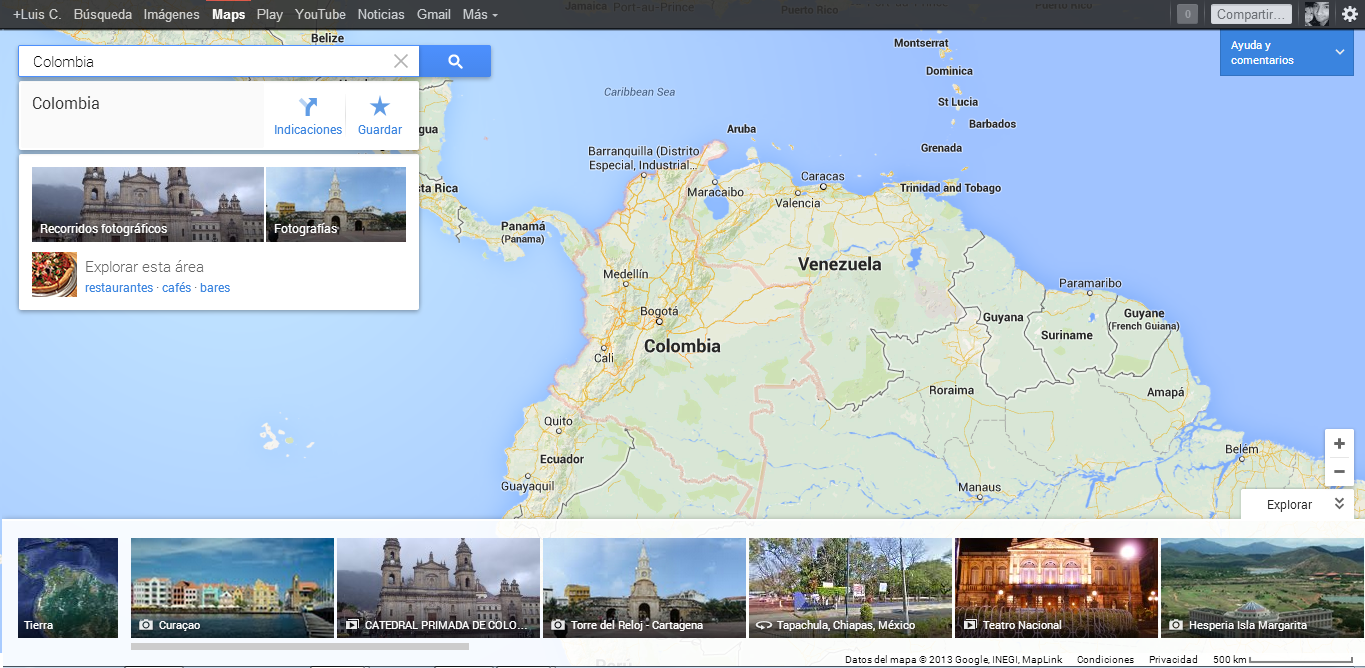Viewport: 1365px width, 668px height.
Task: Click the Venezuela label on the map
Action: (x=840, y=264)
